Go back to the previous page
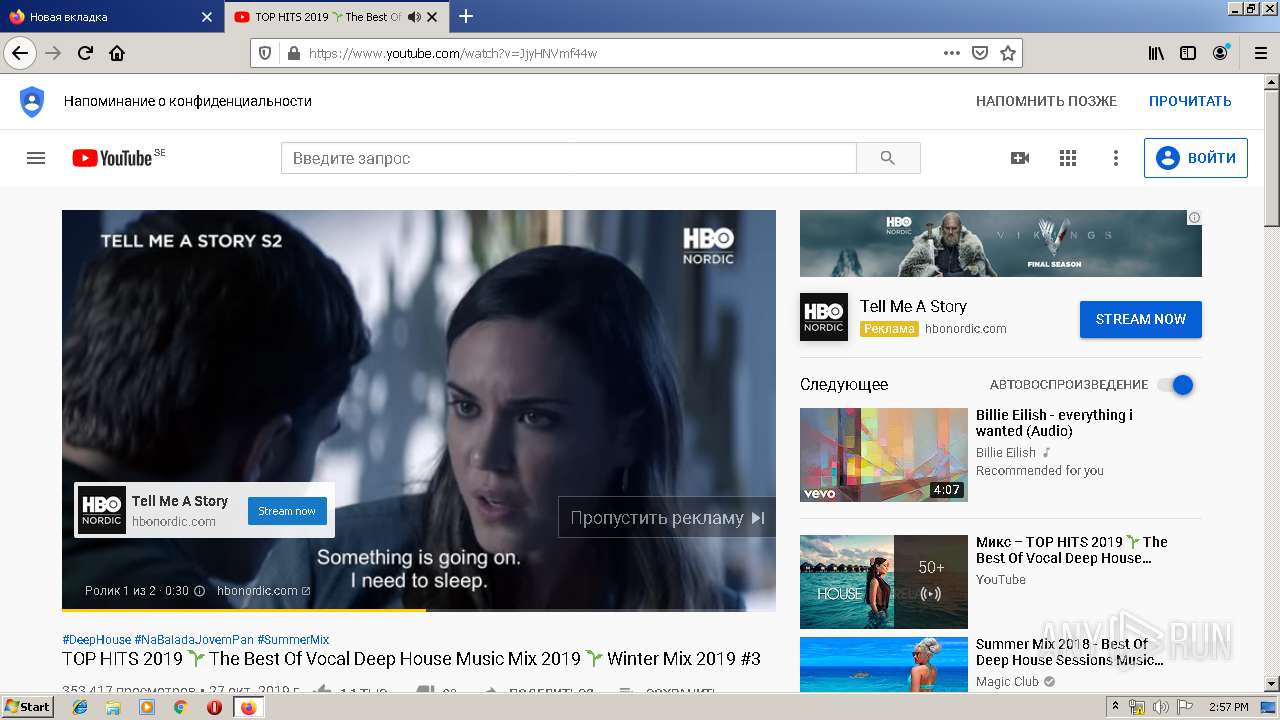Screen dimensions: 1280x720 pyautogui.click(x=20, y=53)
